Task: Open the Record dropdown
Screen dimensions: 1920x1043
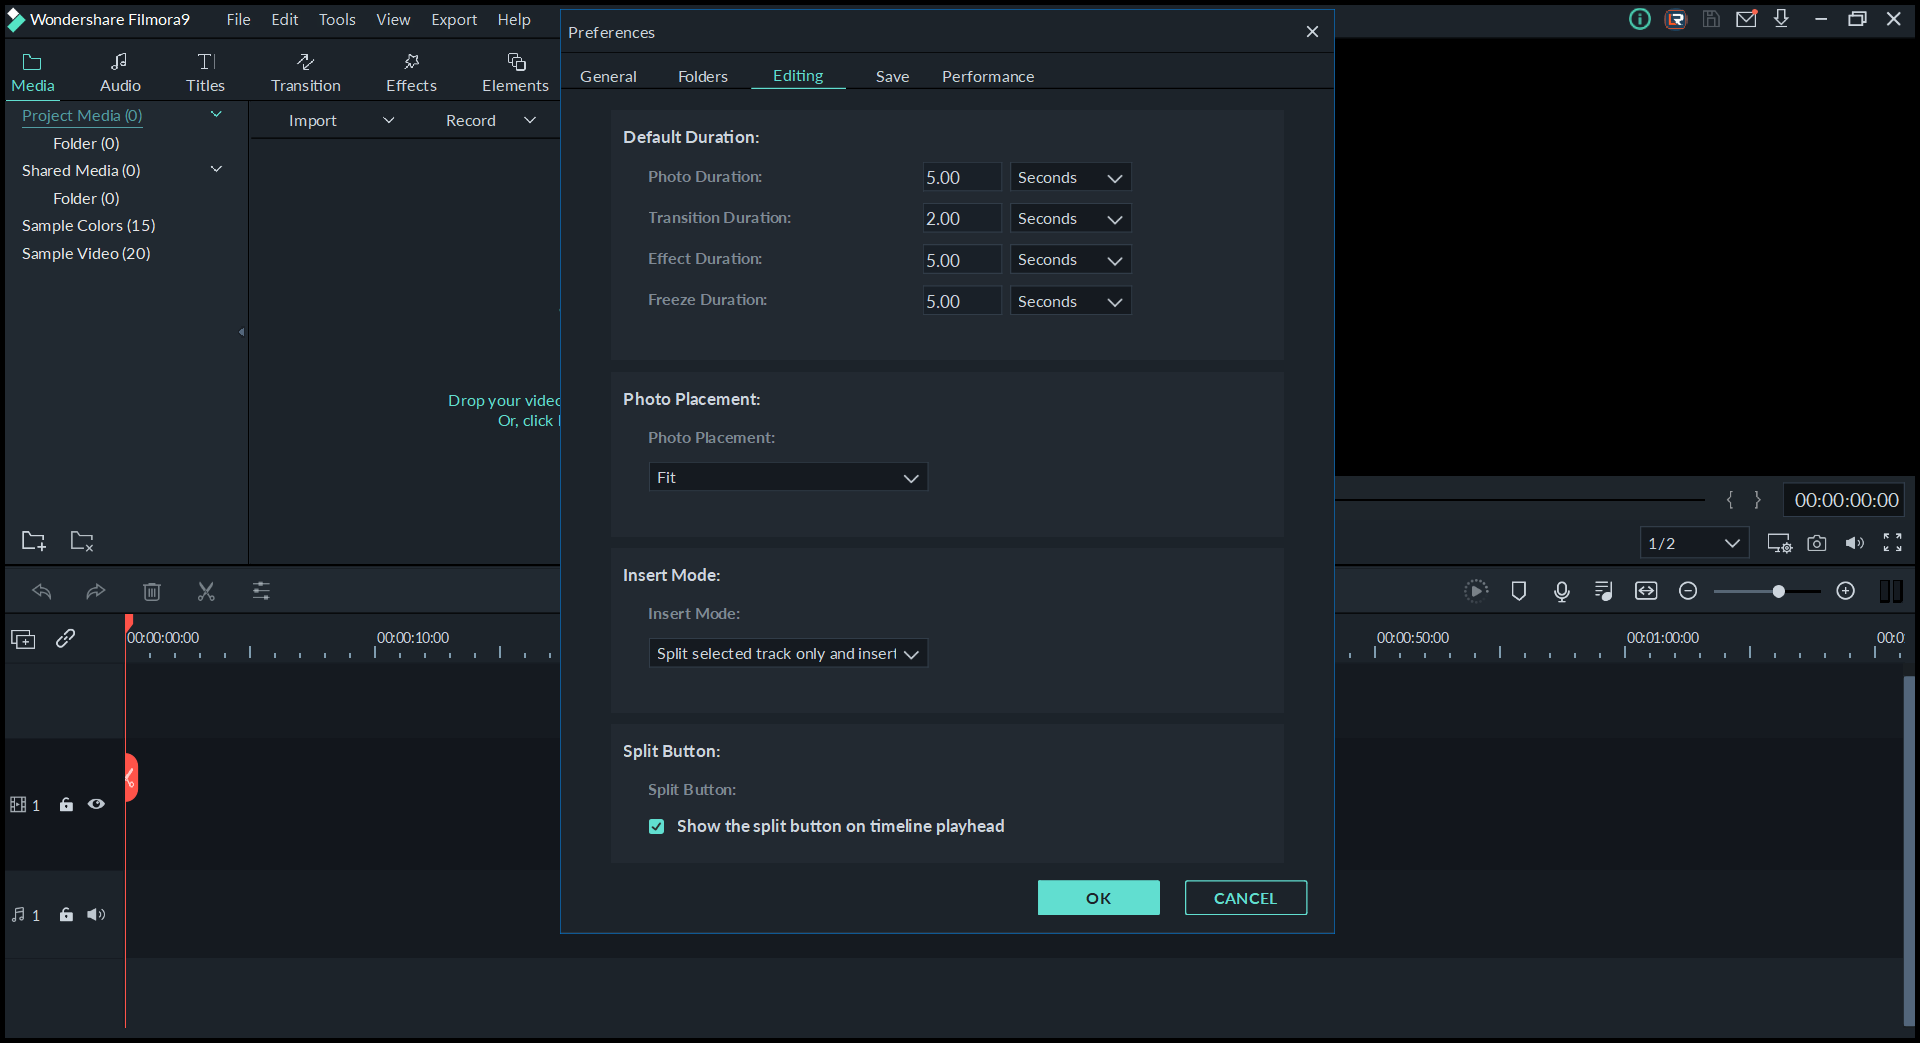Action: [x=530, y=120]
